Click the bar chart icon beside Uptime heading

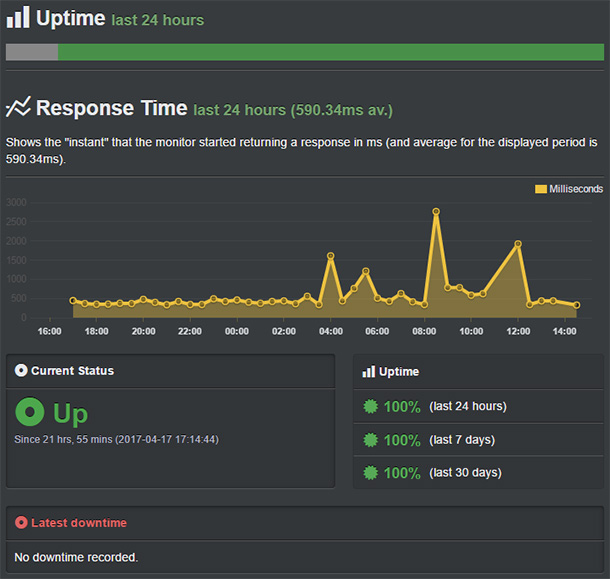18,17
